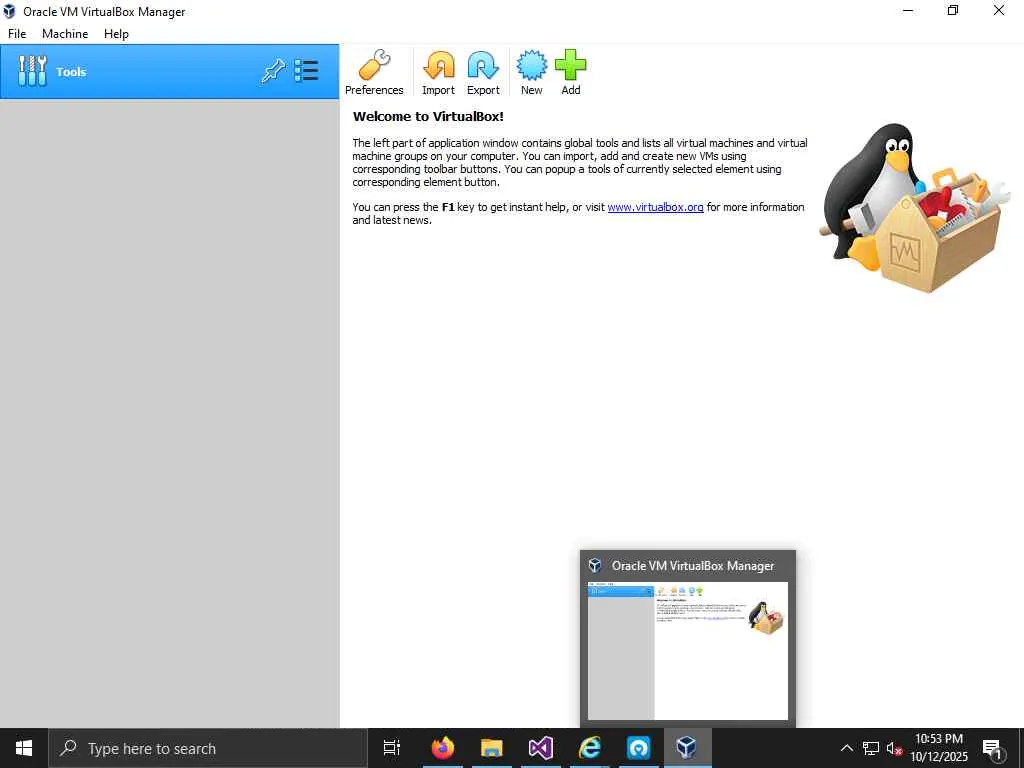1024x768 pixels.
Task: Open the notification center icon
Action: tap(992, 748)
